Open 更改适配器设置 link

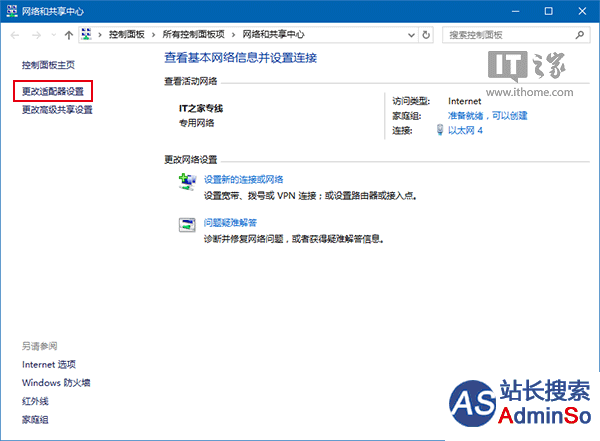point(53,91)
